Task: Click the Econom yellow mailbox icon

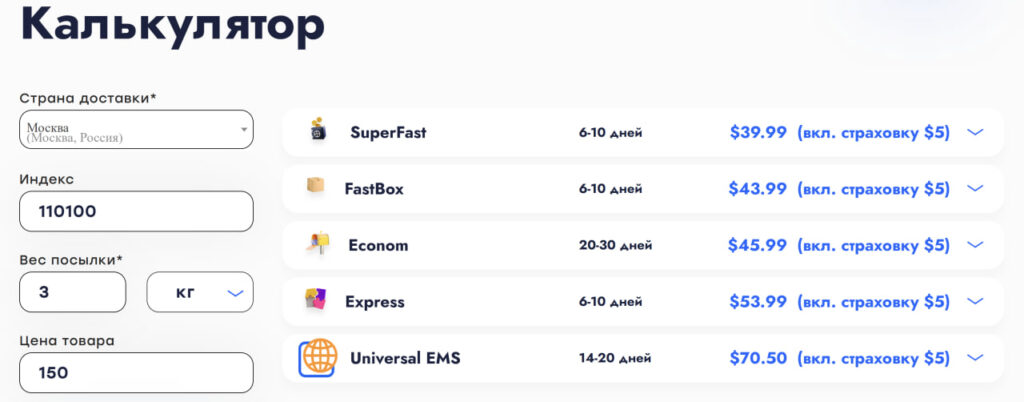Action: pyautogui.click(x=318, y=243)
